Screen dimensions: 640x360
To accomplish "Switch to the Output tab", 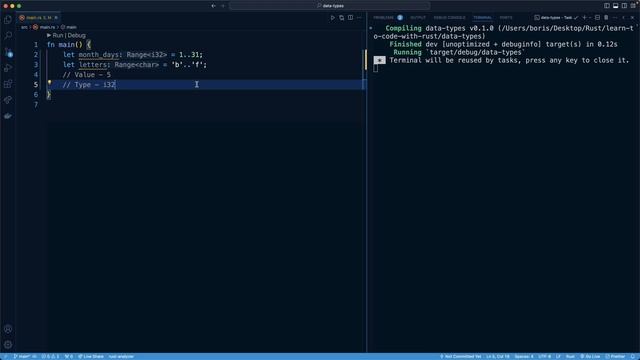I will pyautogui.click(x=418, y=18).
